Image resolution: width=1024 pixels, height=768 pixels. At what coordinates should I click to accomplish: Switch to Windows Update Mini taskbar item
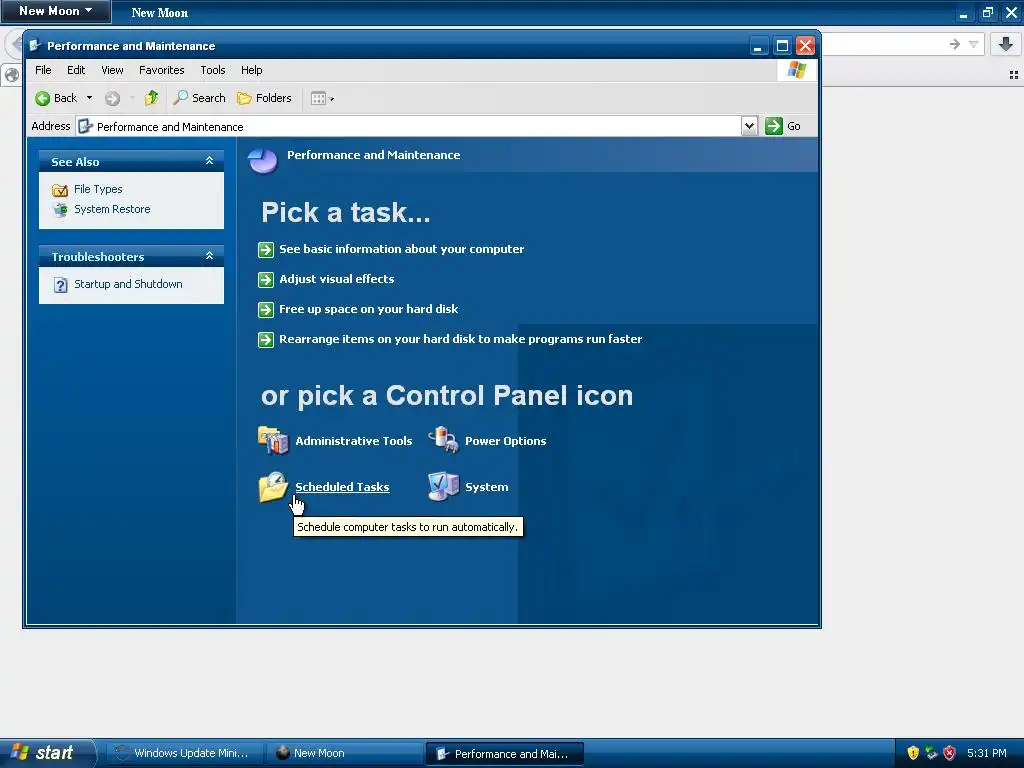(184, 753)
